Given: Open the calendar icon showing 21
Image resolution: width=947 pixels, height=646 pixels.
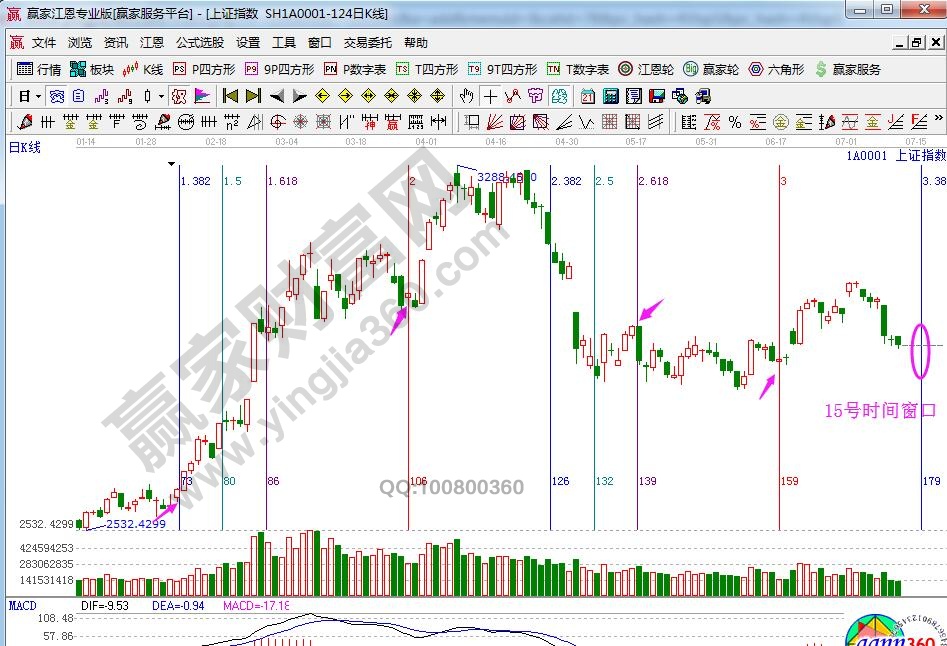Looking at the screenshot, I should [x=587, y=96].
